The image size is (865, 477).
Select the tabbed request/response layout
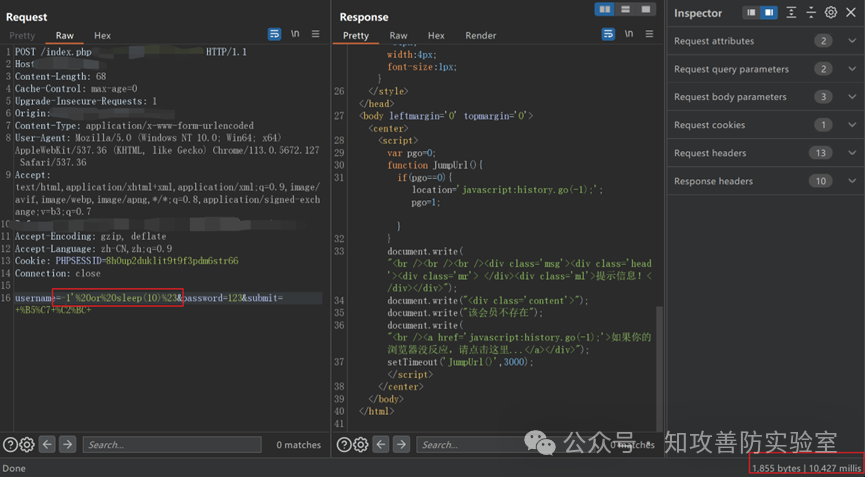coord(646,9)
